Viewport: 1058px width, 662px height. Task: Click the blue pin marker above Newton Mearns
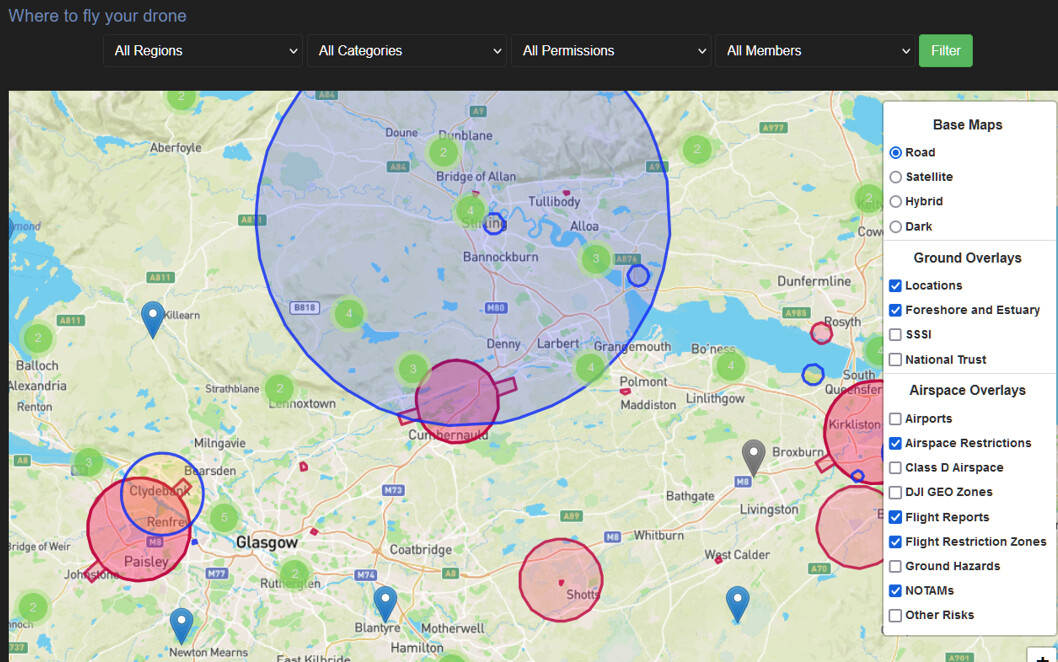[182, 625]
